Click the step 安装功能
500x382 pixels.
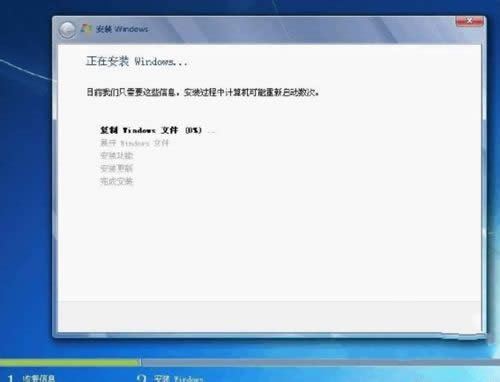[x=117, y=155]
